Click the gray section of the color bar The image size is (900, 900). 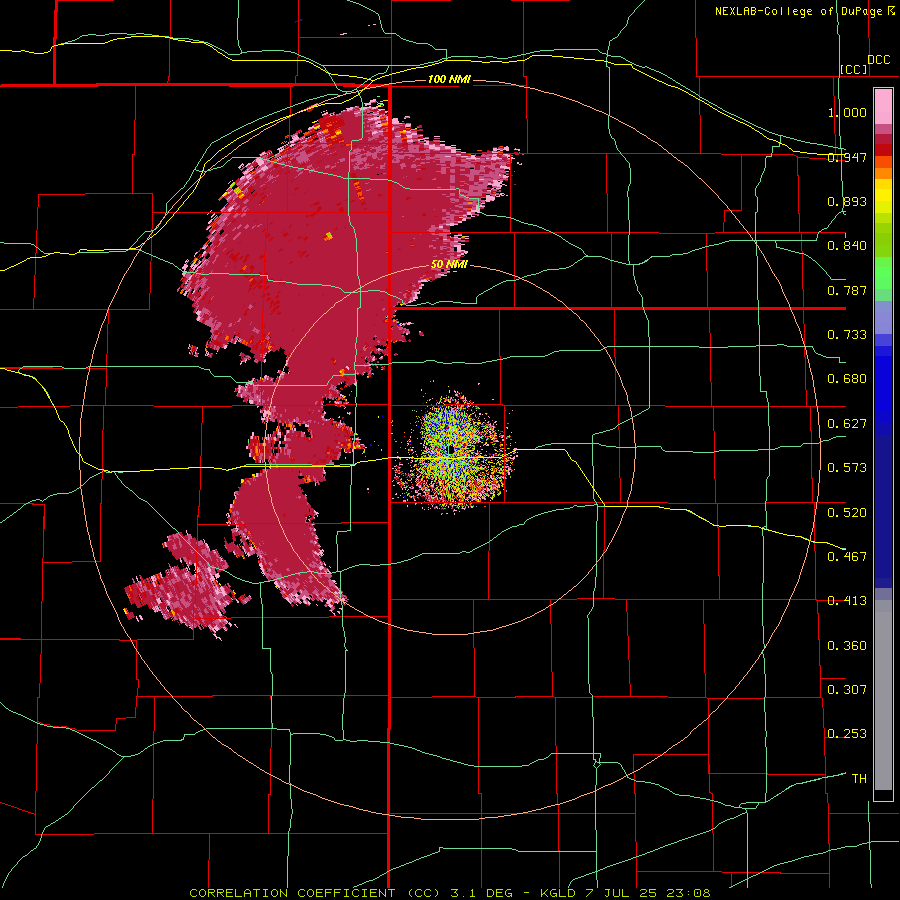883,695
